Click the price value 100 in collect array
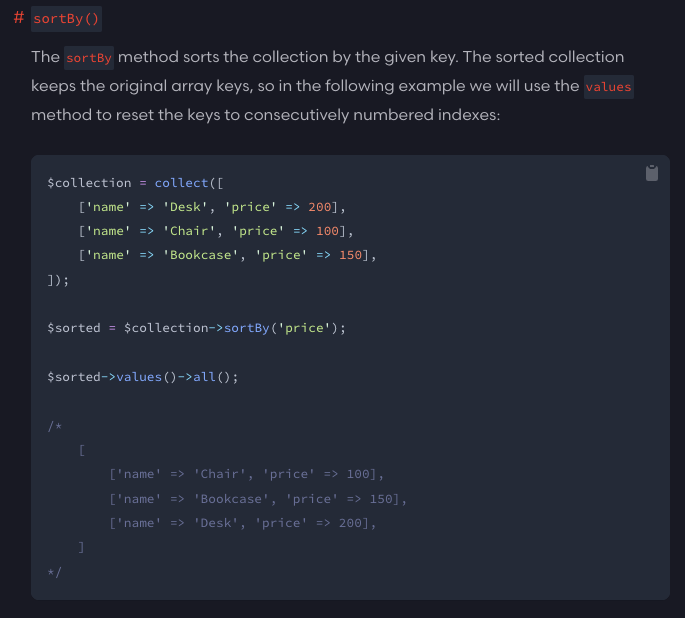Image resolution: width=685 pixels, height=618 pixels. point(327,231)
